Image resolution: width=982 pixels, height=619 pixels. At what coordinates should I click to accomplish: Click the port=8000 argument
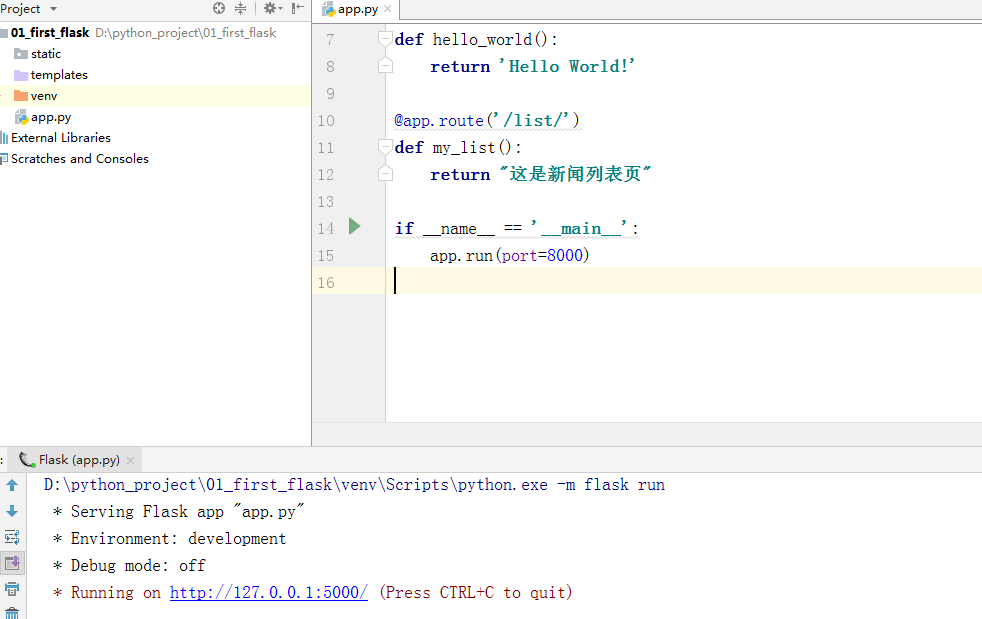point(542,256)
